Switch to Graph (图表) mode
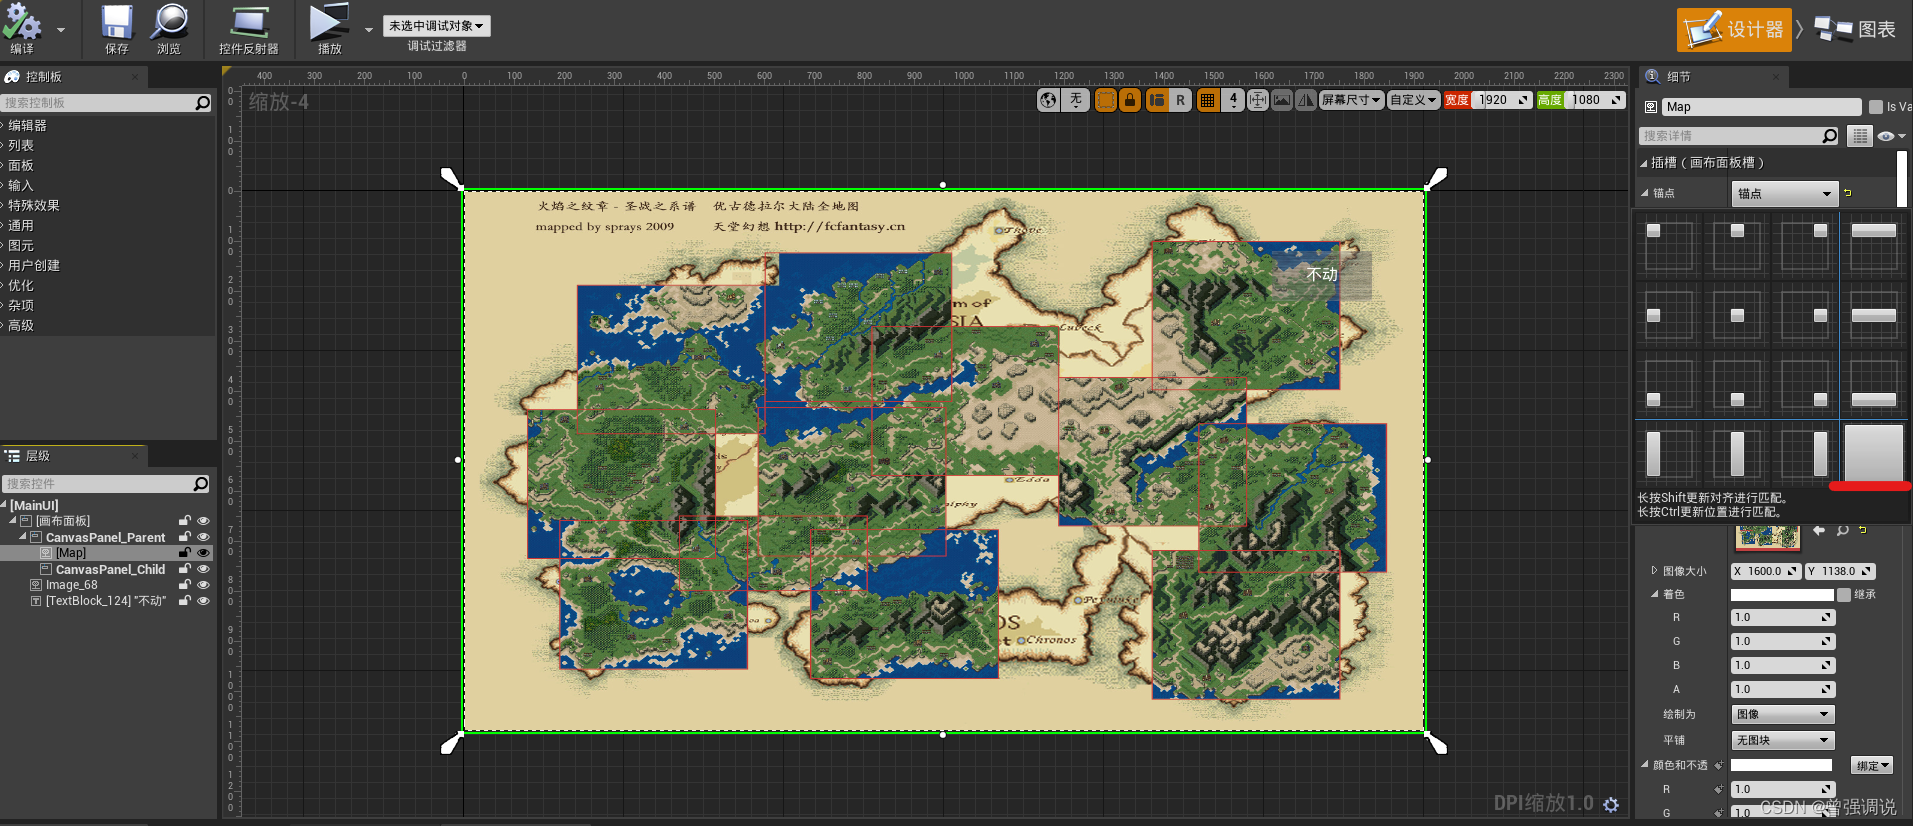The image size is (1913, 826). [x=1856, y=29]
